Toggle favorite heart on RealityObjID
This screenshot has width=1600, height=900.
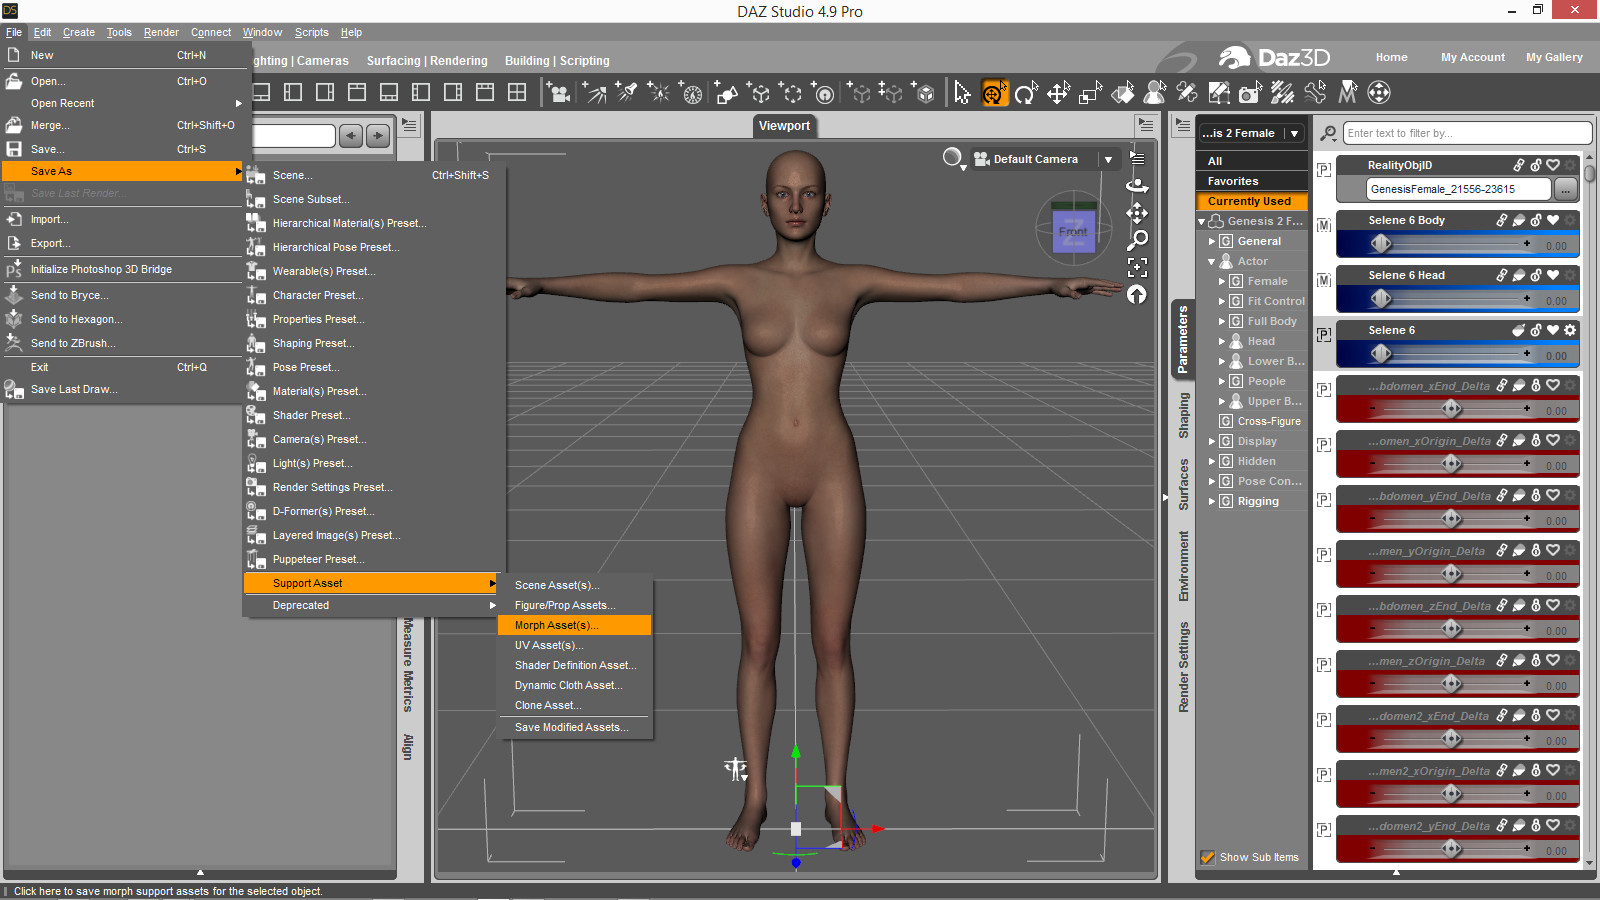pyautogui.click(x=1553, y=165)
